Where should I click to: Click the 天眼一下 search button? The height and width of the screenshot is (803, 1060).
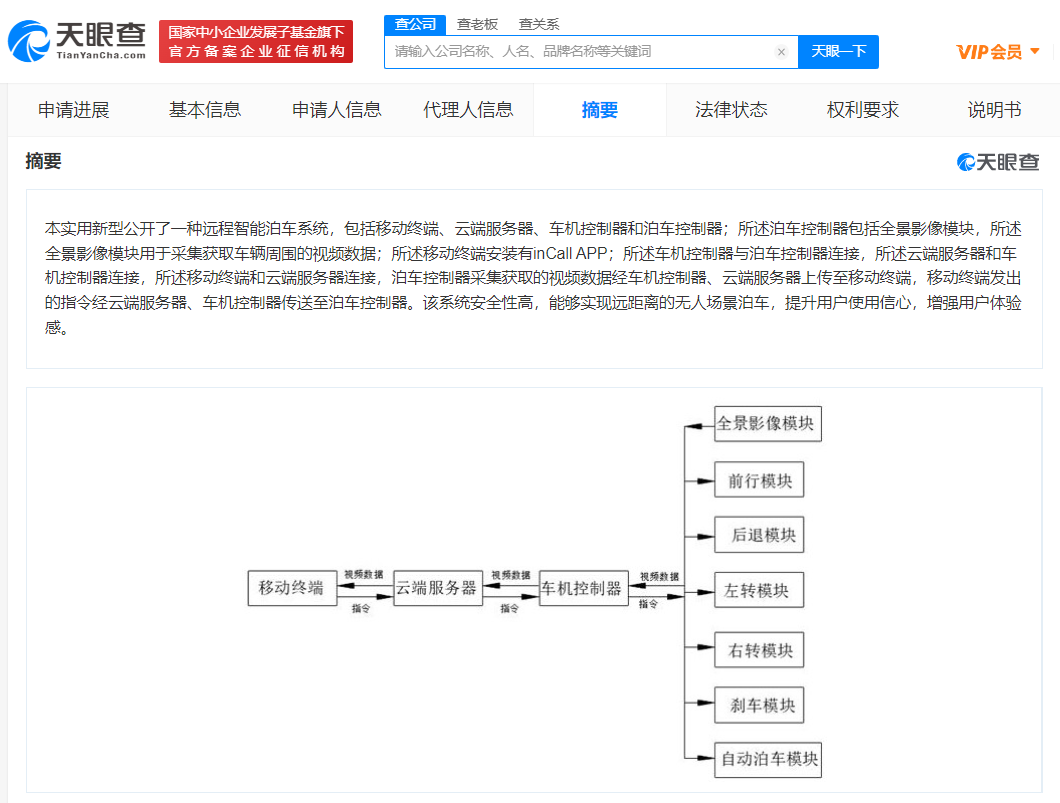838,51
